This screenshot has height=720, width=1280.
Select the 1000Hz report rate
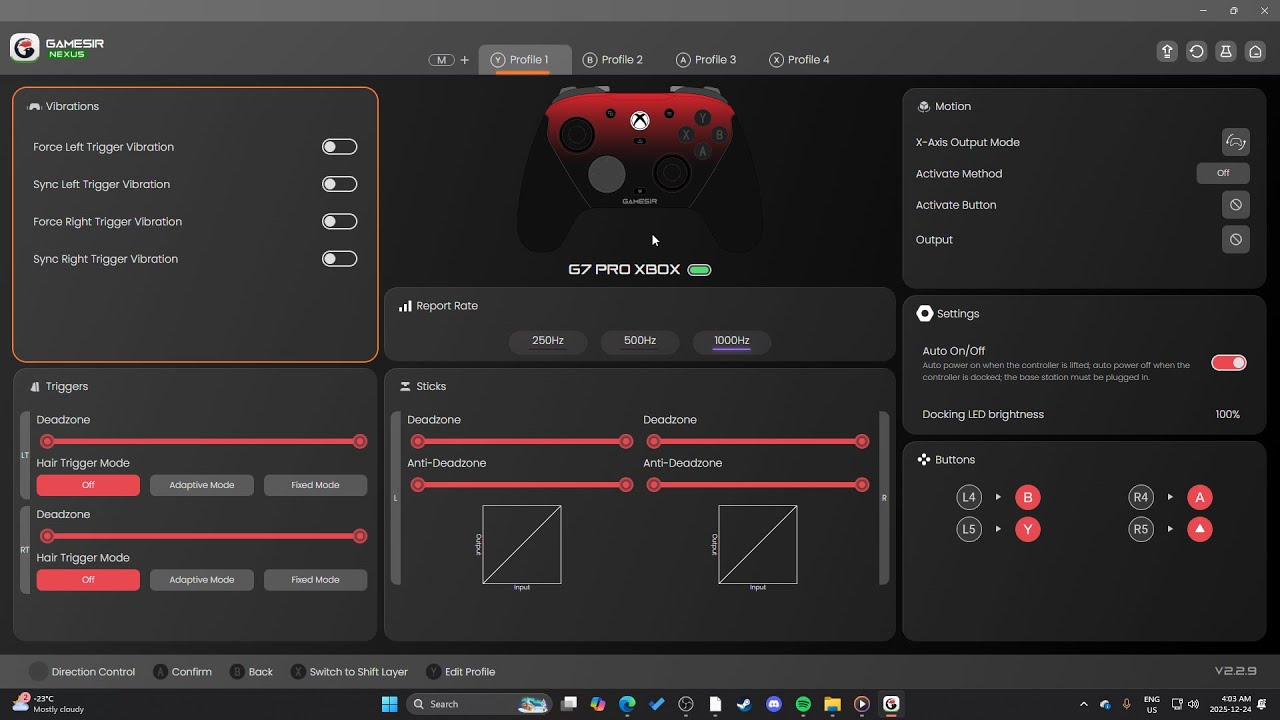tap(732, 341)
